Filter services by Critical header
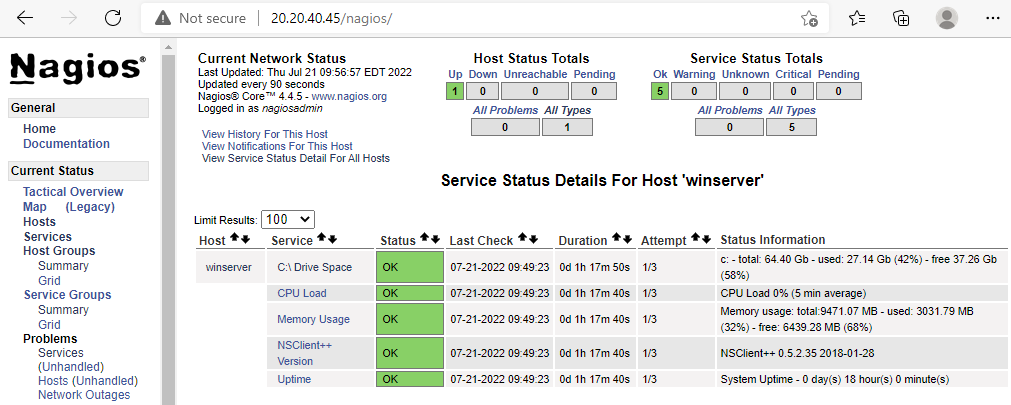The image size is (1011, 405). click(793, 75)
